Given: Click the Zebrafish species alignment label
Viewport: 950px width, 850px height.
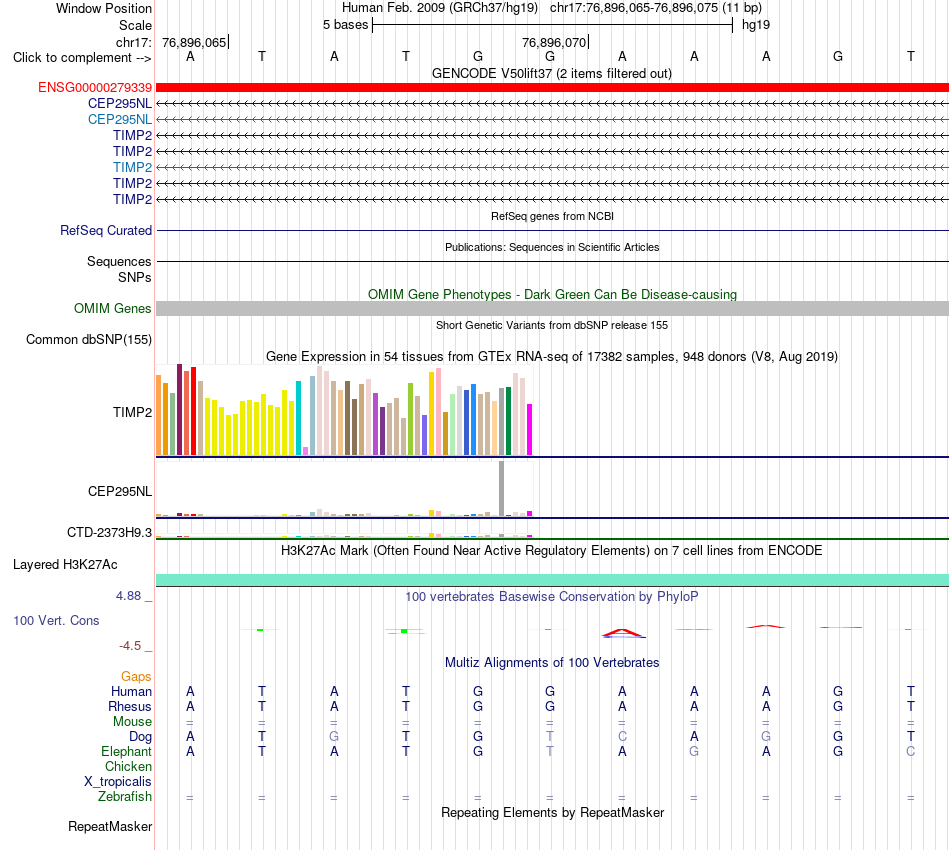Looking at the screenshot, I should (x=125, y=797).
